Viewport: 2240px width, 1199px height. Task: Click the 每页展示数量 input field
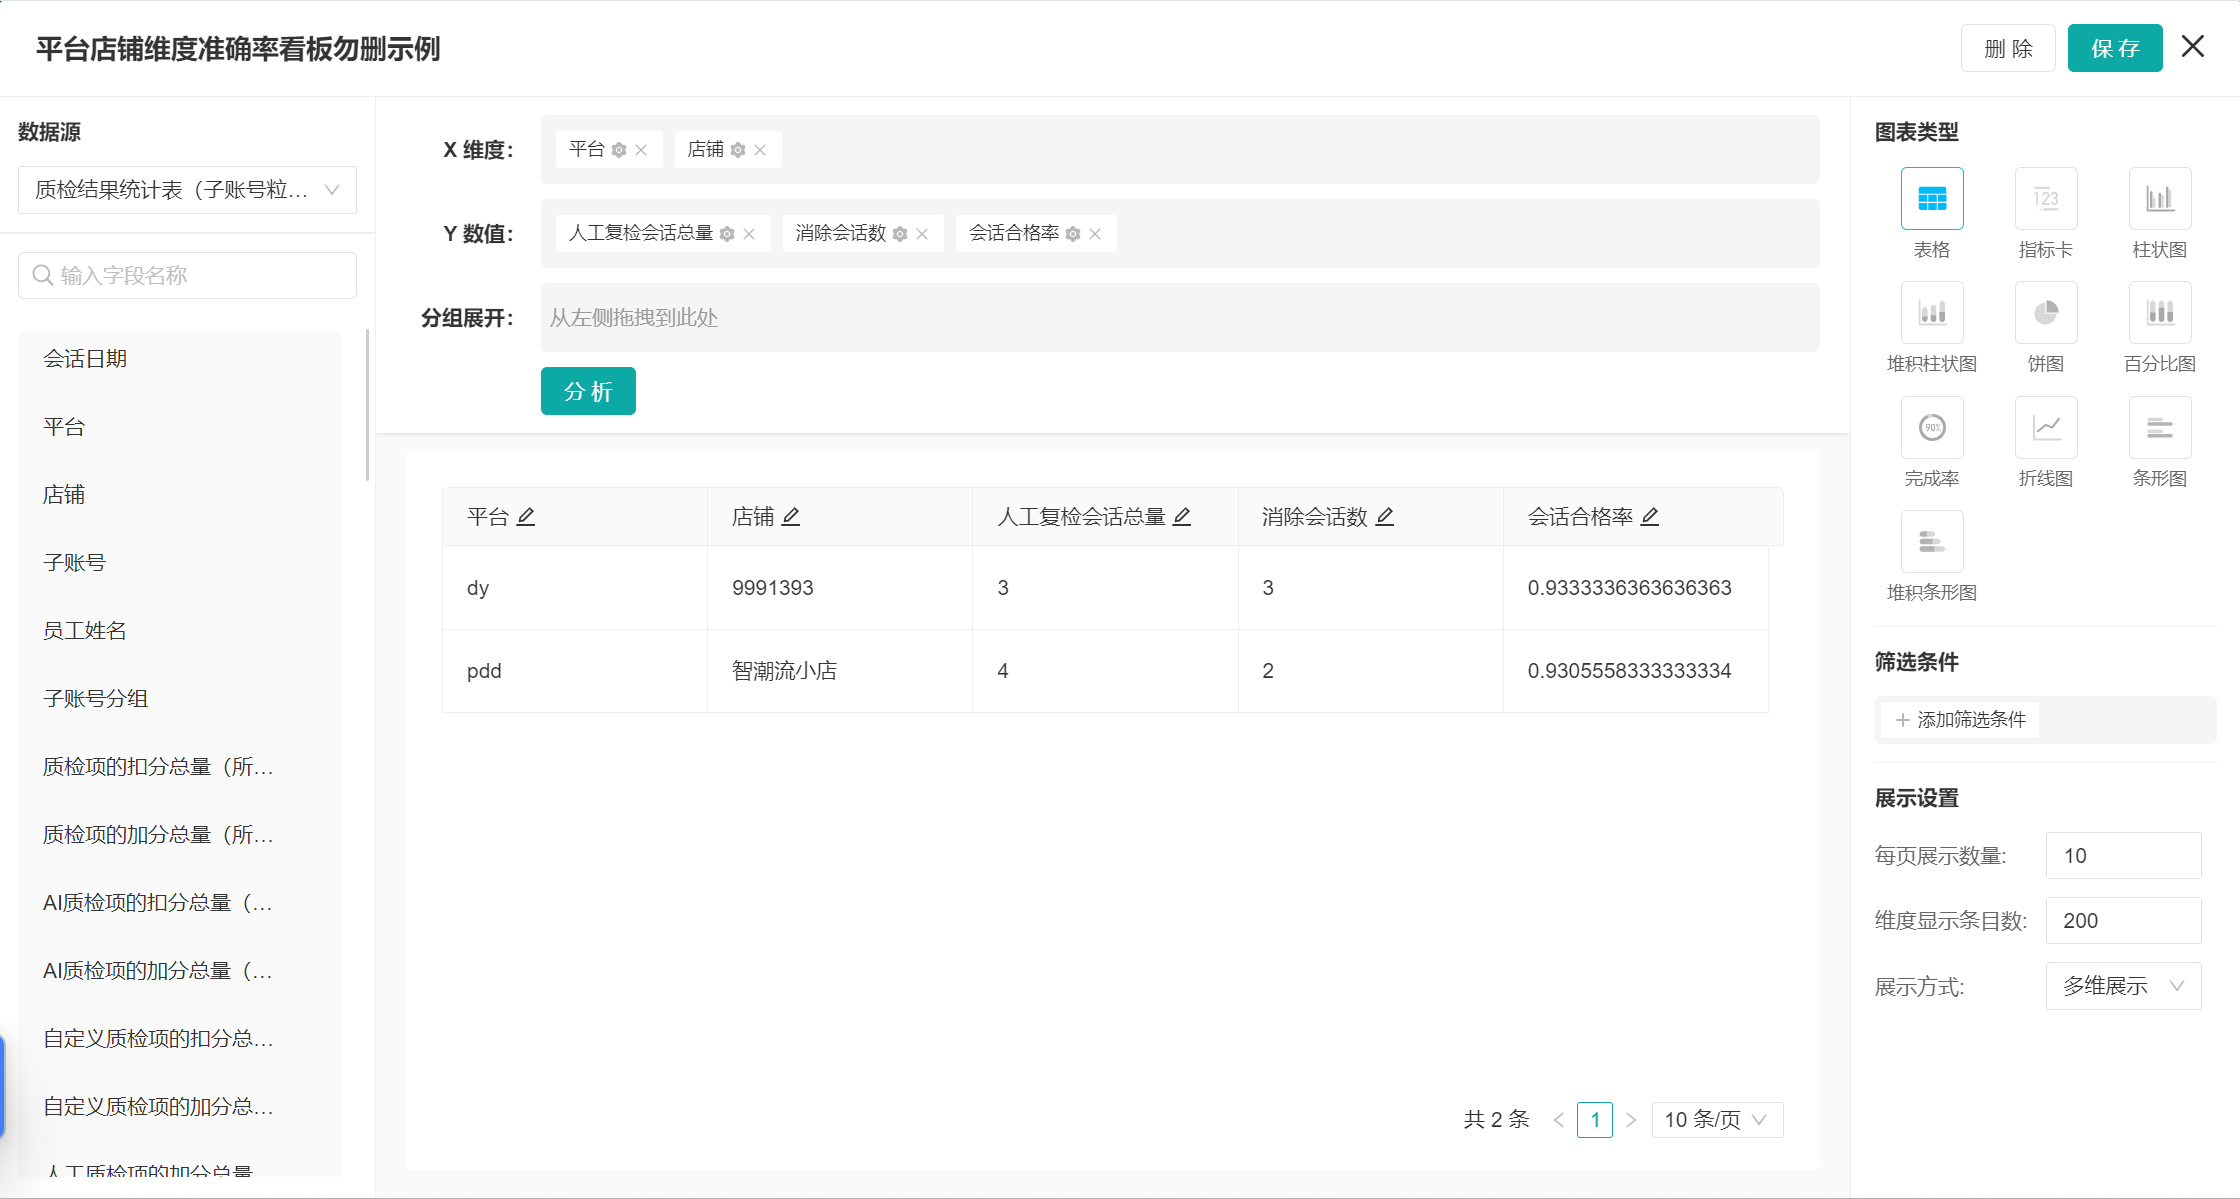[x=2123, y=856]
